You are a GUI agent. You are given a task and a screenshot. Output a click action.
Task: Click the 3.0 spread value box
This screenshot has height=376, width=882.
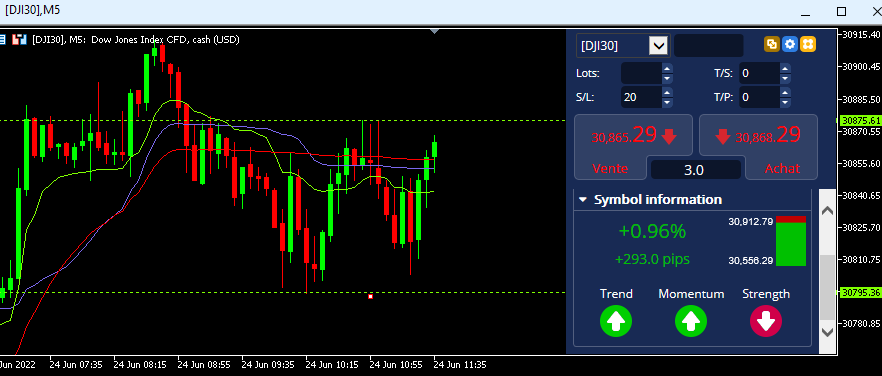click(x=695, y=169)
